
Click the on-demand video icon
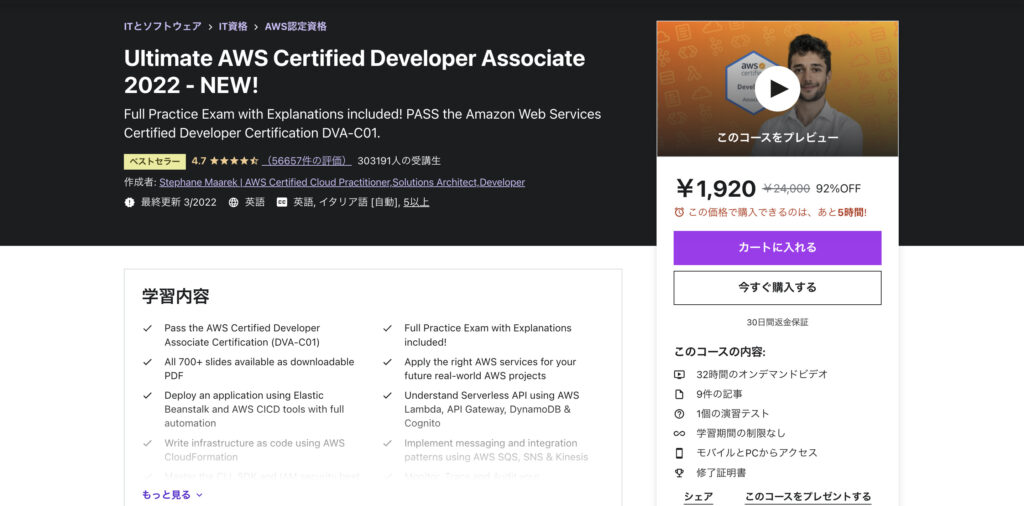(x=679, y=375)
